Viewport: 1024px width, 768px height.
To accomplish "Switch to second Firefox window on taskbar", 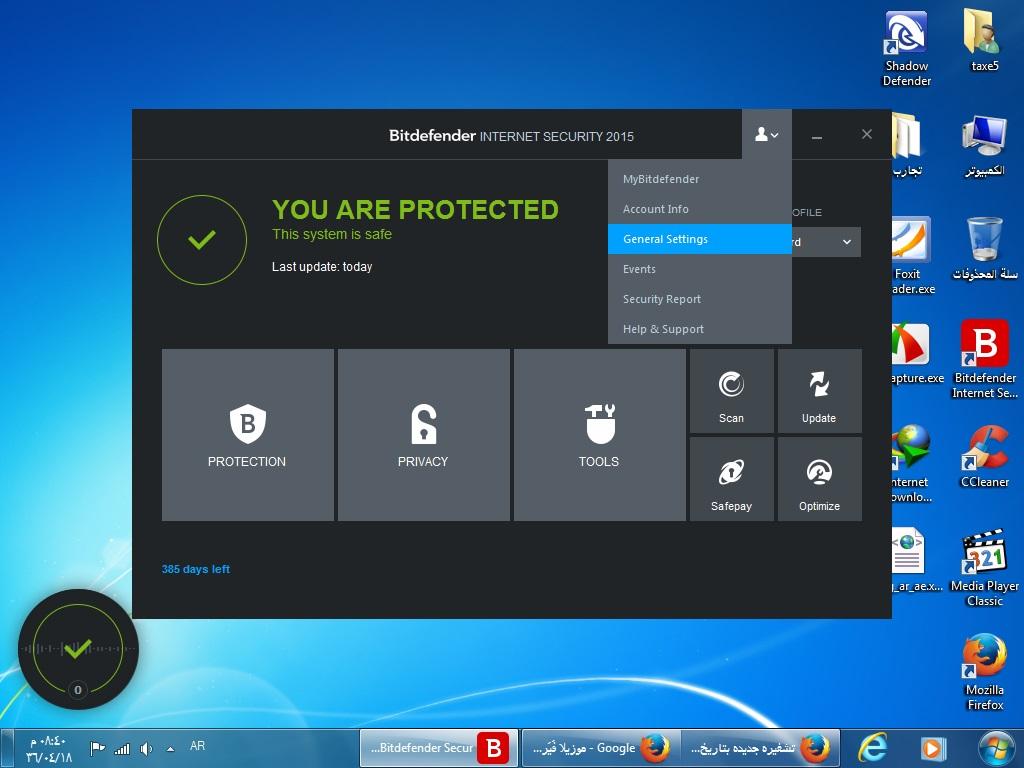I will coord(760,748).
